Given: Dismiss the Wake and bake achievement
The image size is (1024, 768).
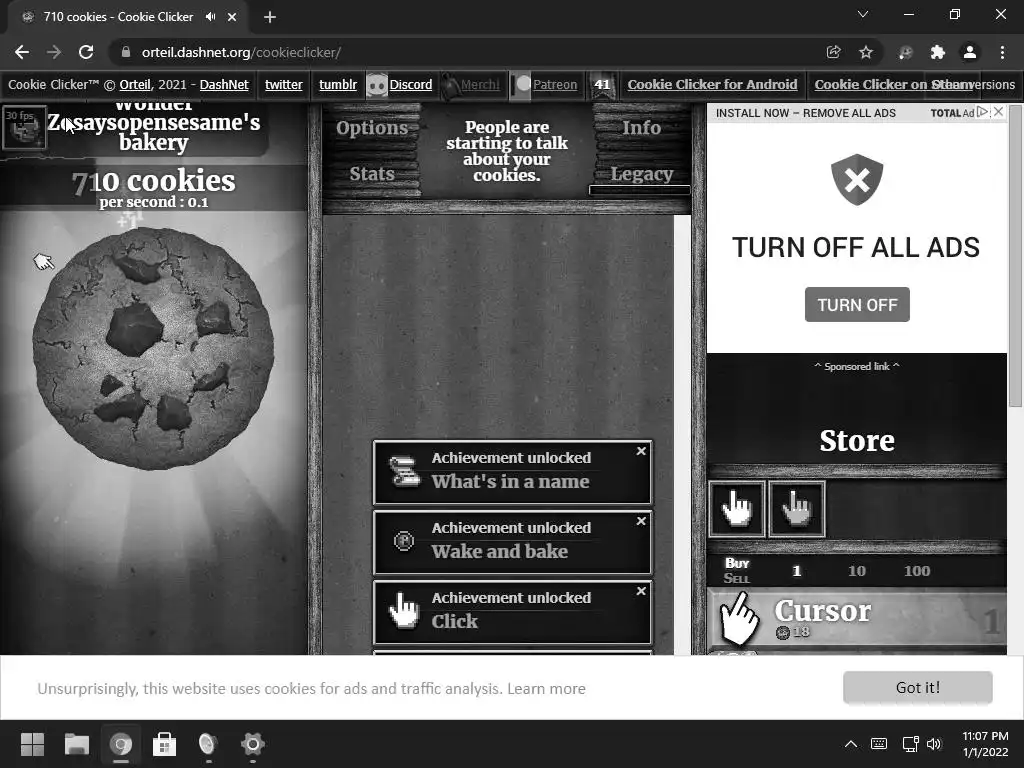Looking at the screenshot, I should (x=641, y=521).
